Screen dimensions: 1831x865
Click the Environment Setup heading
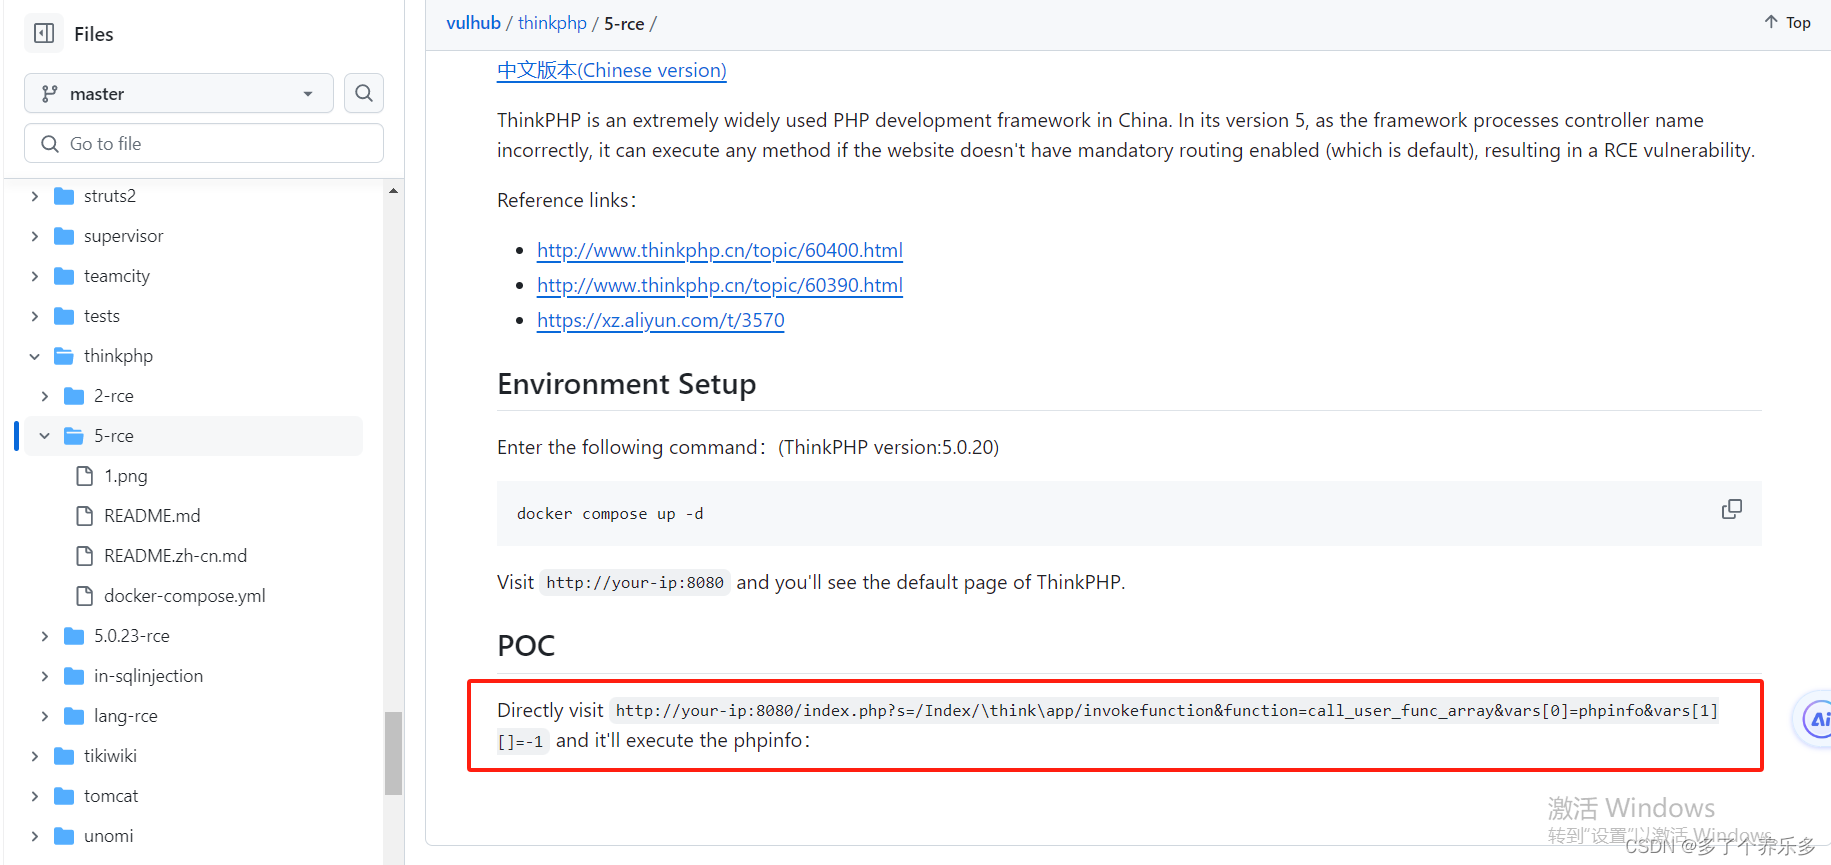[627, 384]
